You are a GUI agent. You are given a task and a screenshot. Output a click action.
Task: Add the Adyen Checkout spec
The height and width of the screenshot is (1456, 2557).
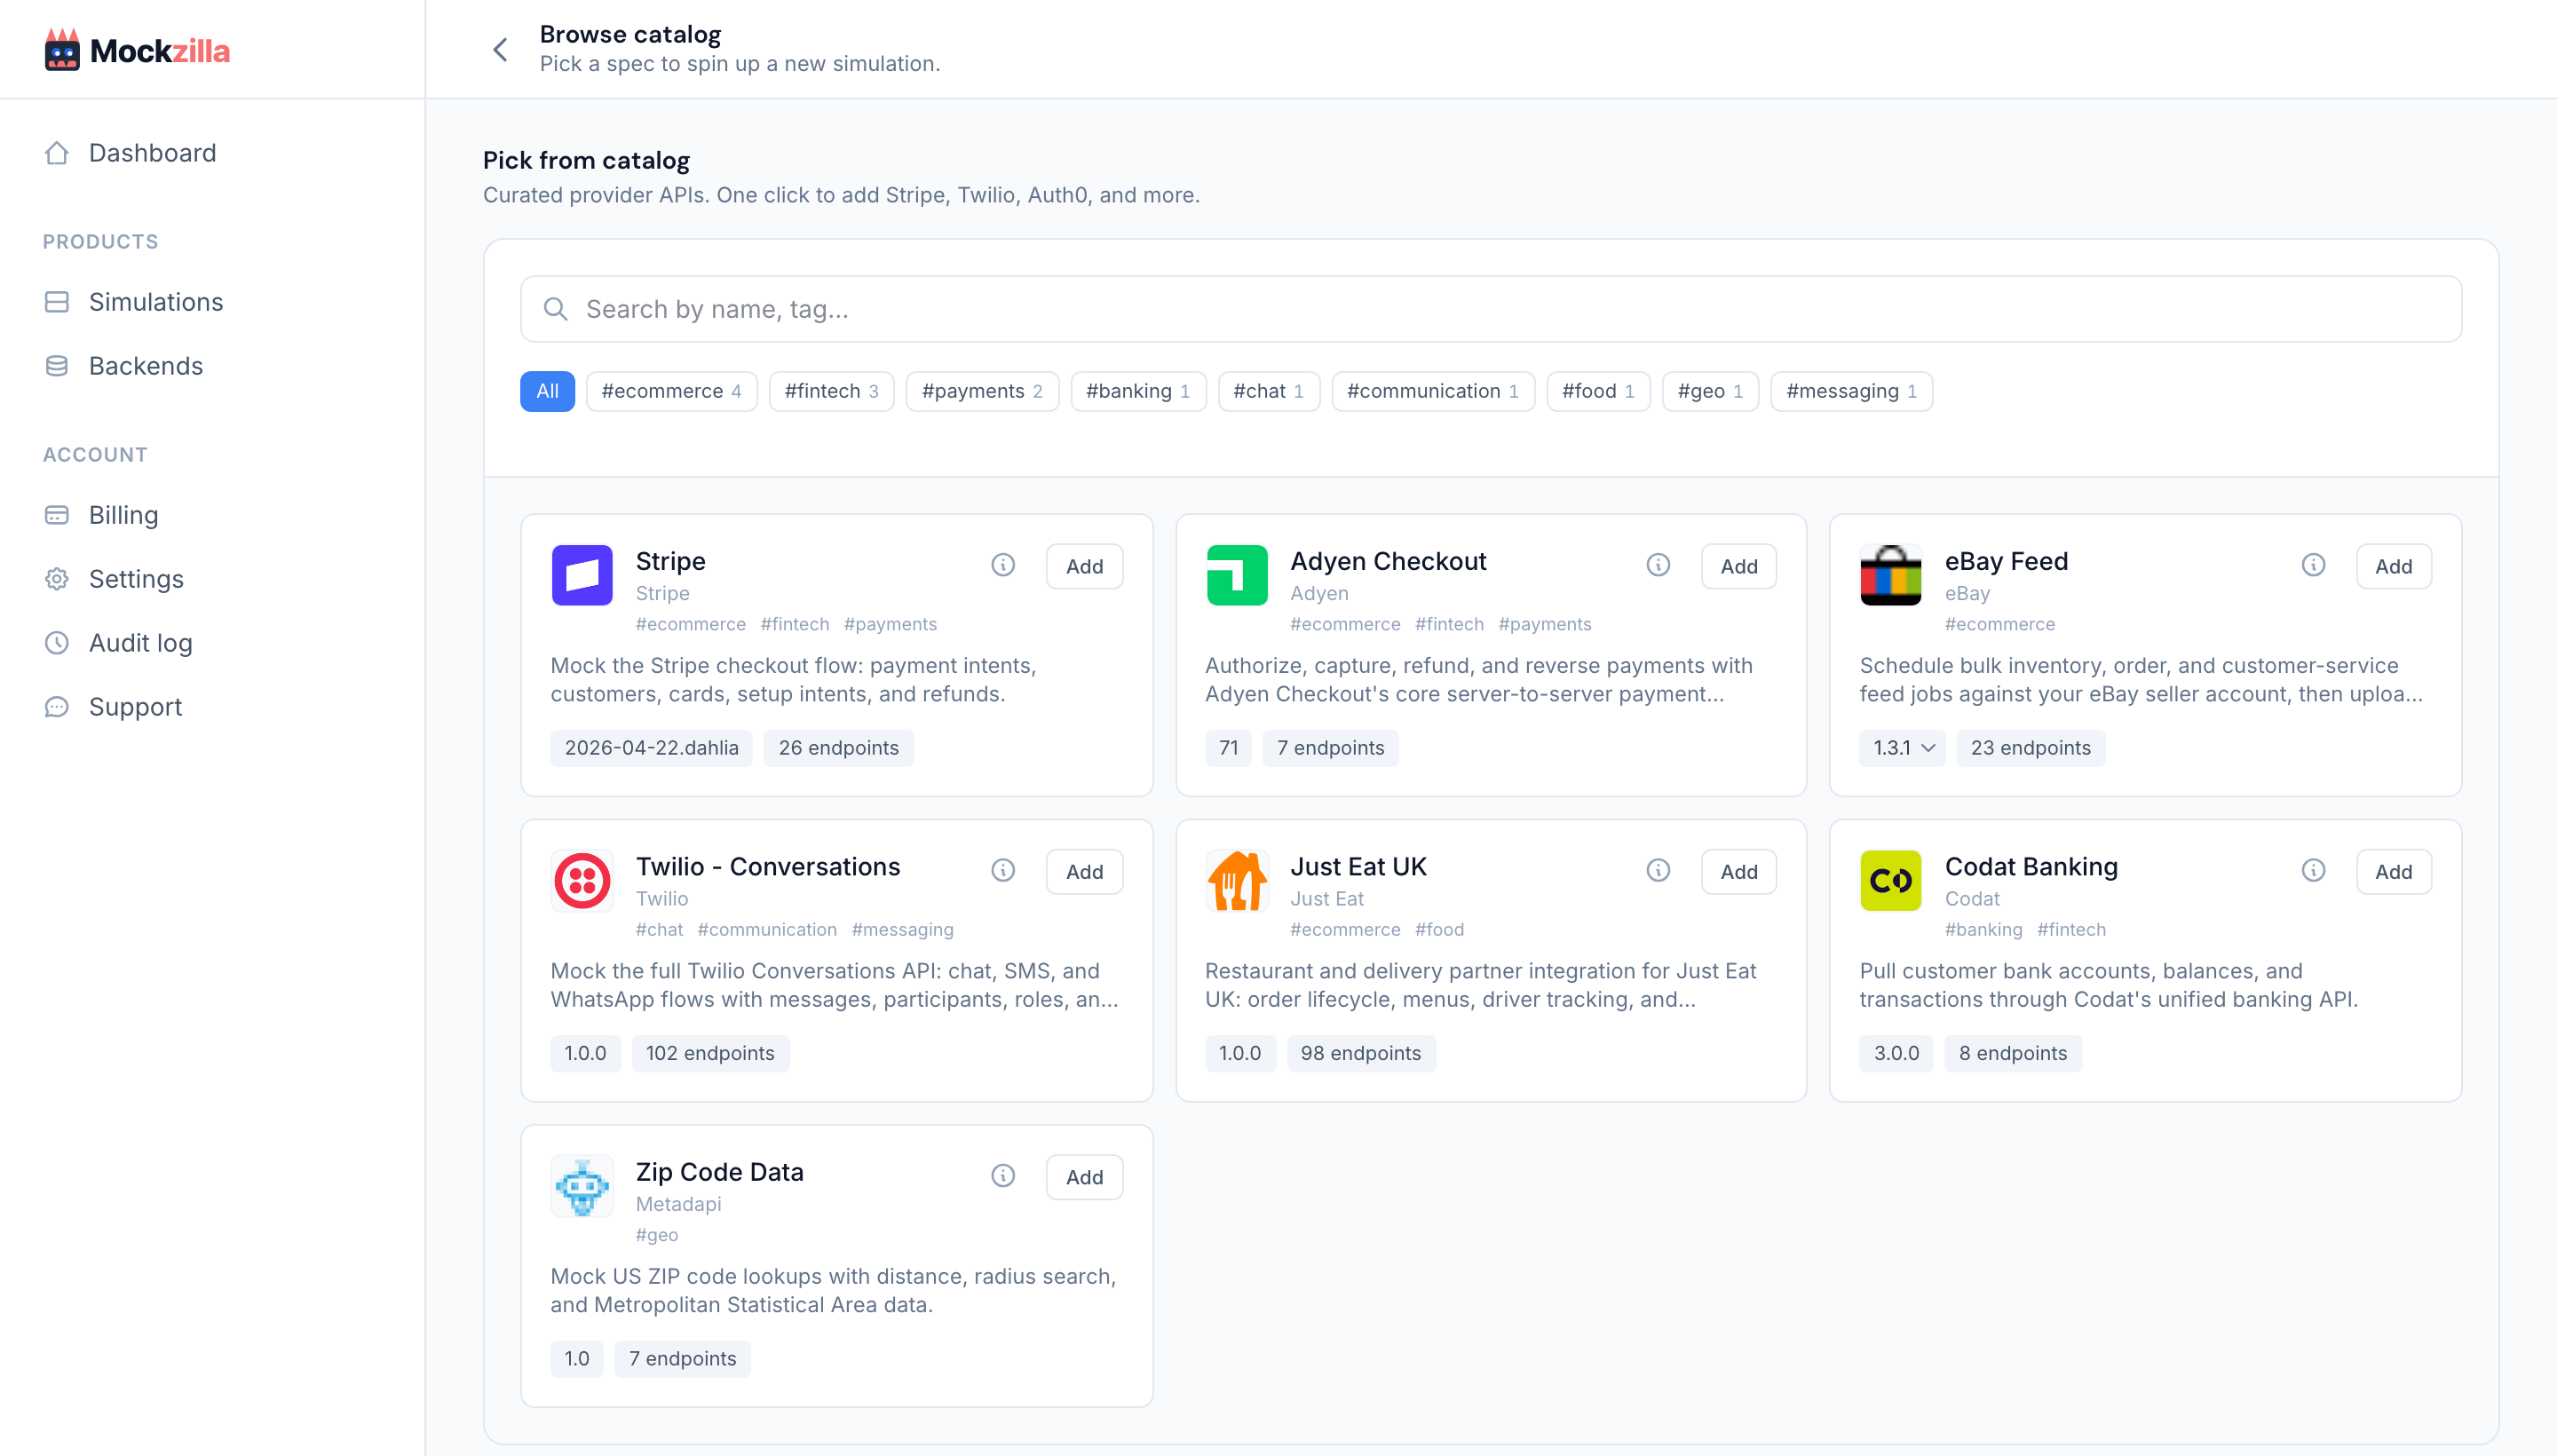[x=1739, y=566]
